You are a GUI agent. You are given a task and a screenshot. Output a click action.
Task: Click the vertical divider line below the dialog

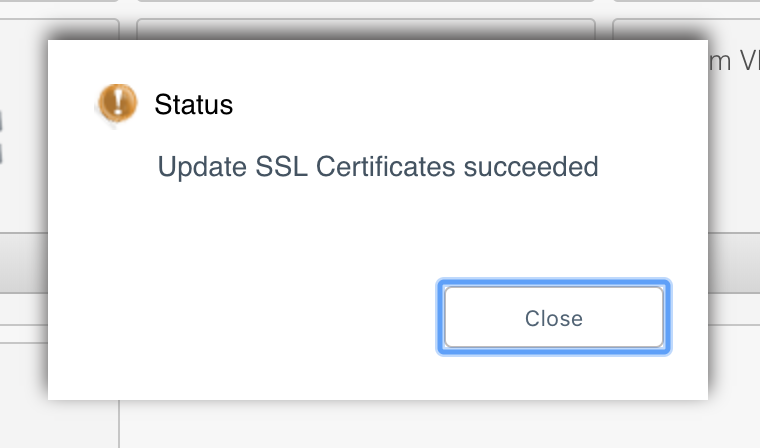(119, 424)
